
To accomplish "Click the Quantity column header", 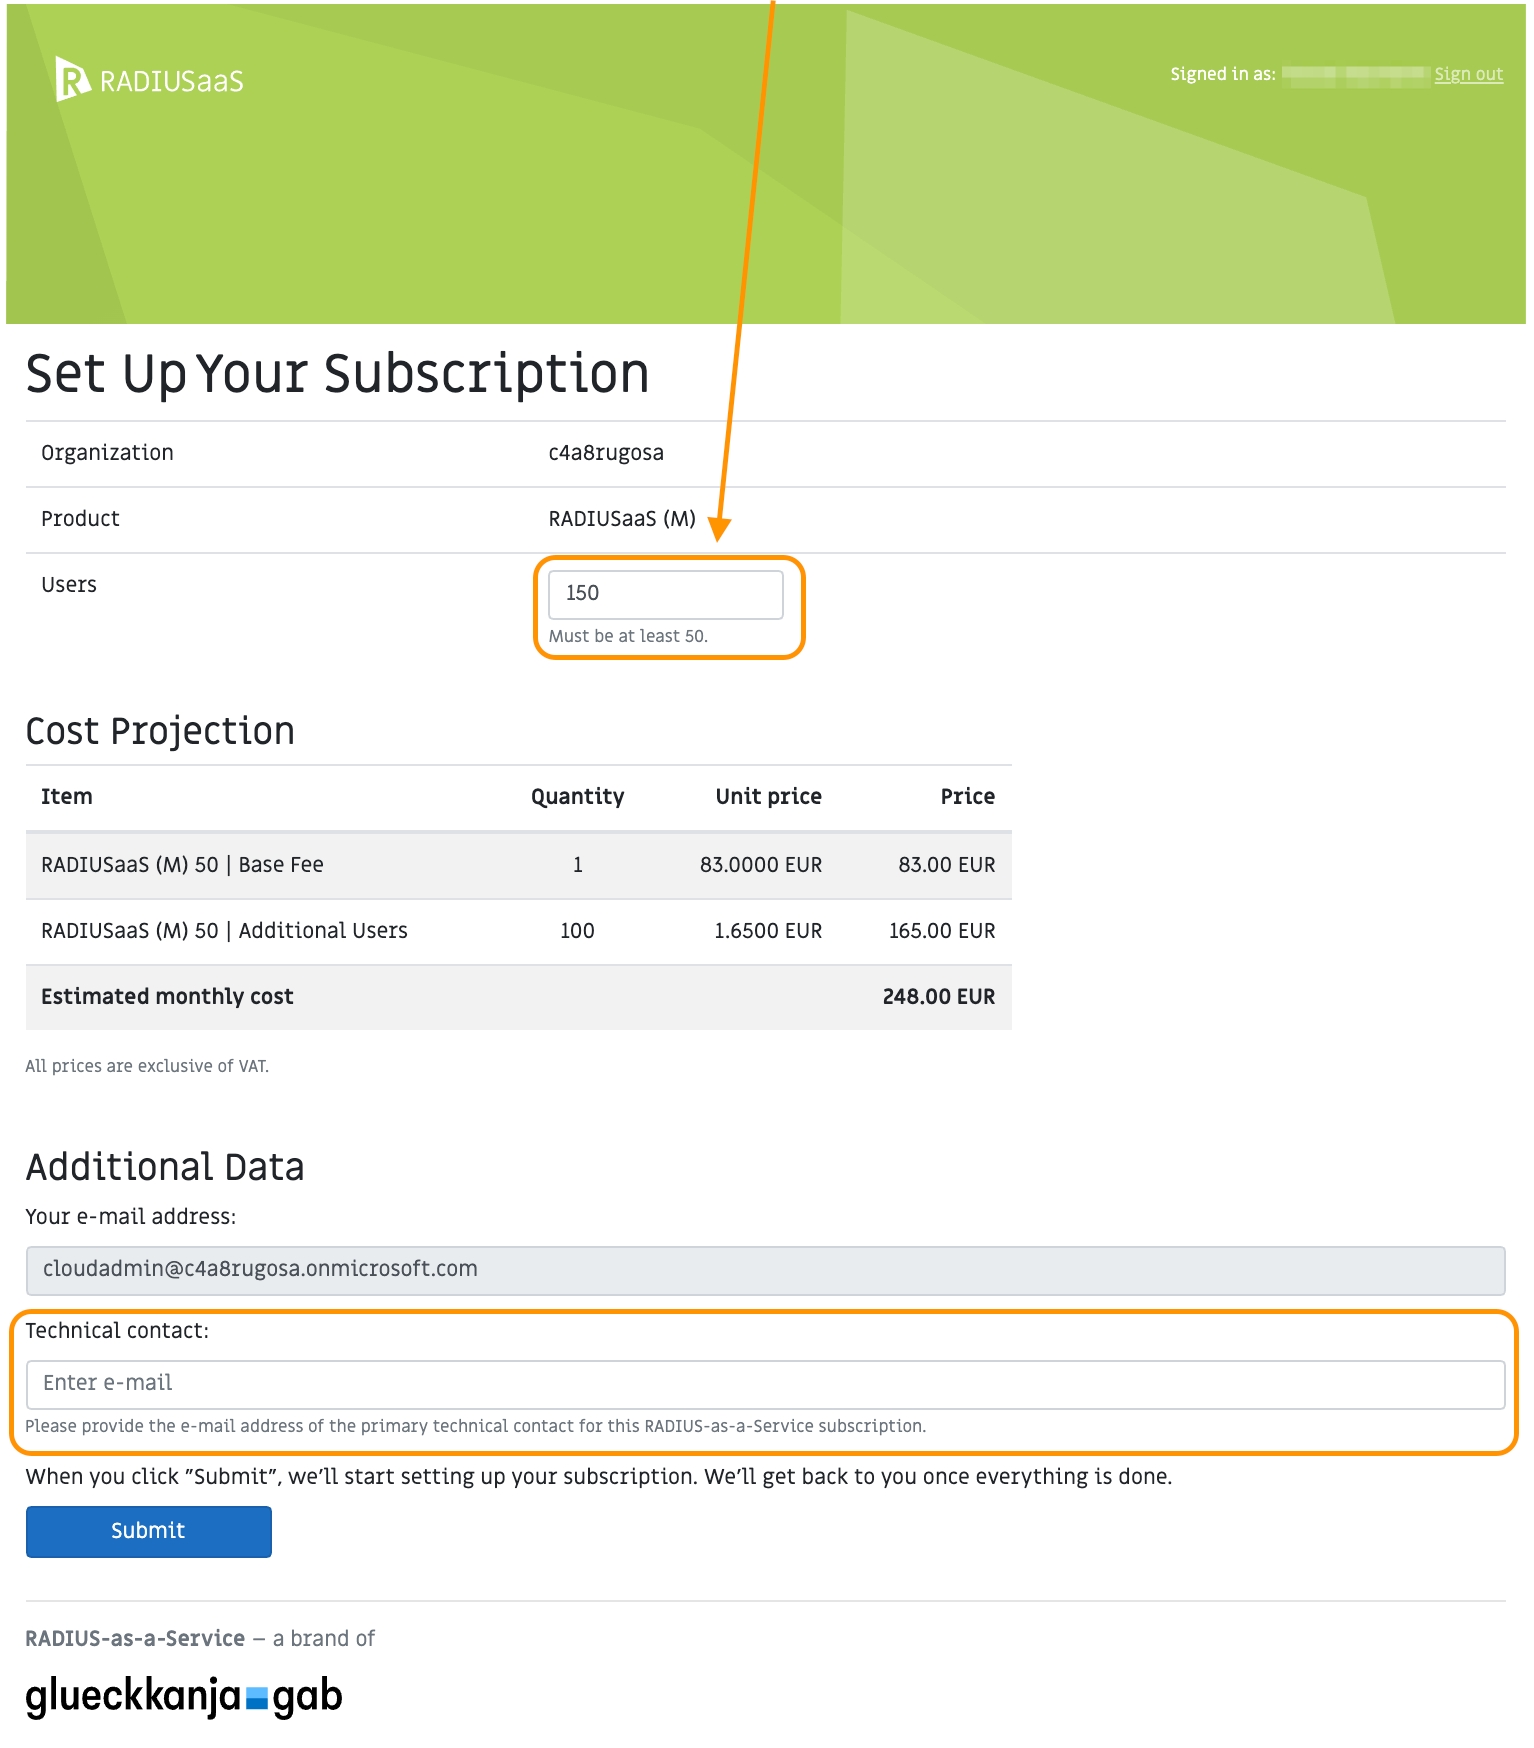I will click(x=577, y=797).
